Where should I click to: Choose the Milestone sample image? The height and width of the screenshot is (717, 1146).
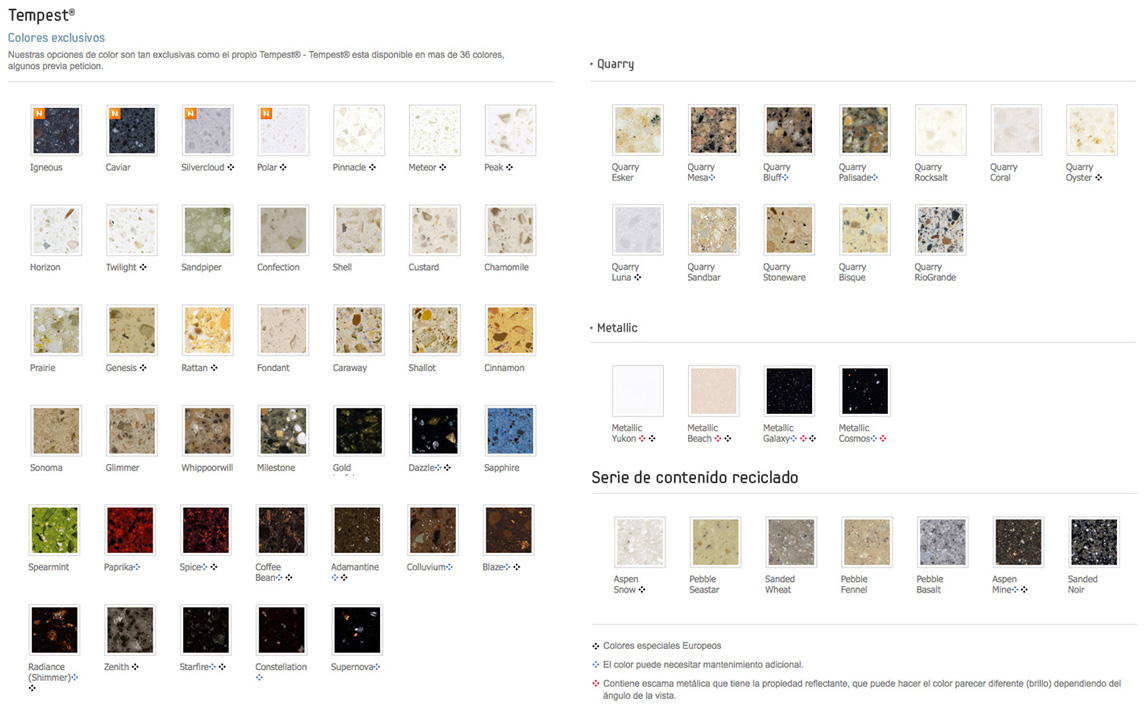[x=283, y=430]
